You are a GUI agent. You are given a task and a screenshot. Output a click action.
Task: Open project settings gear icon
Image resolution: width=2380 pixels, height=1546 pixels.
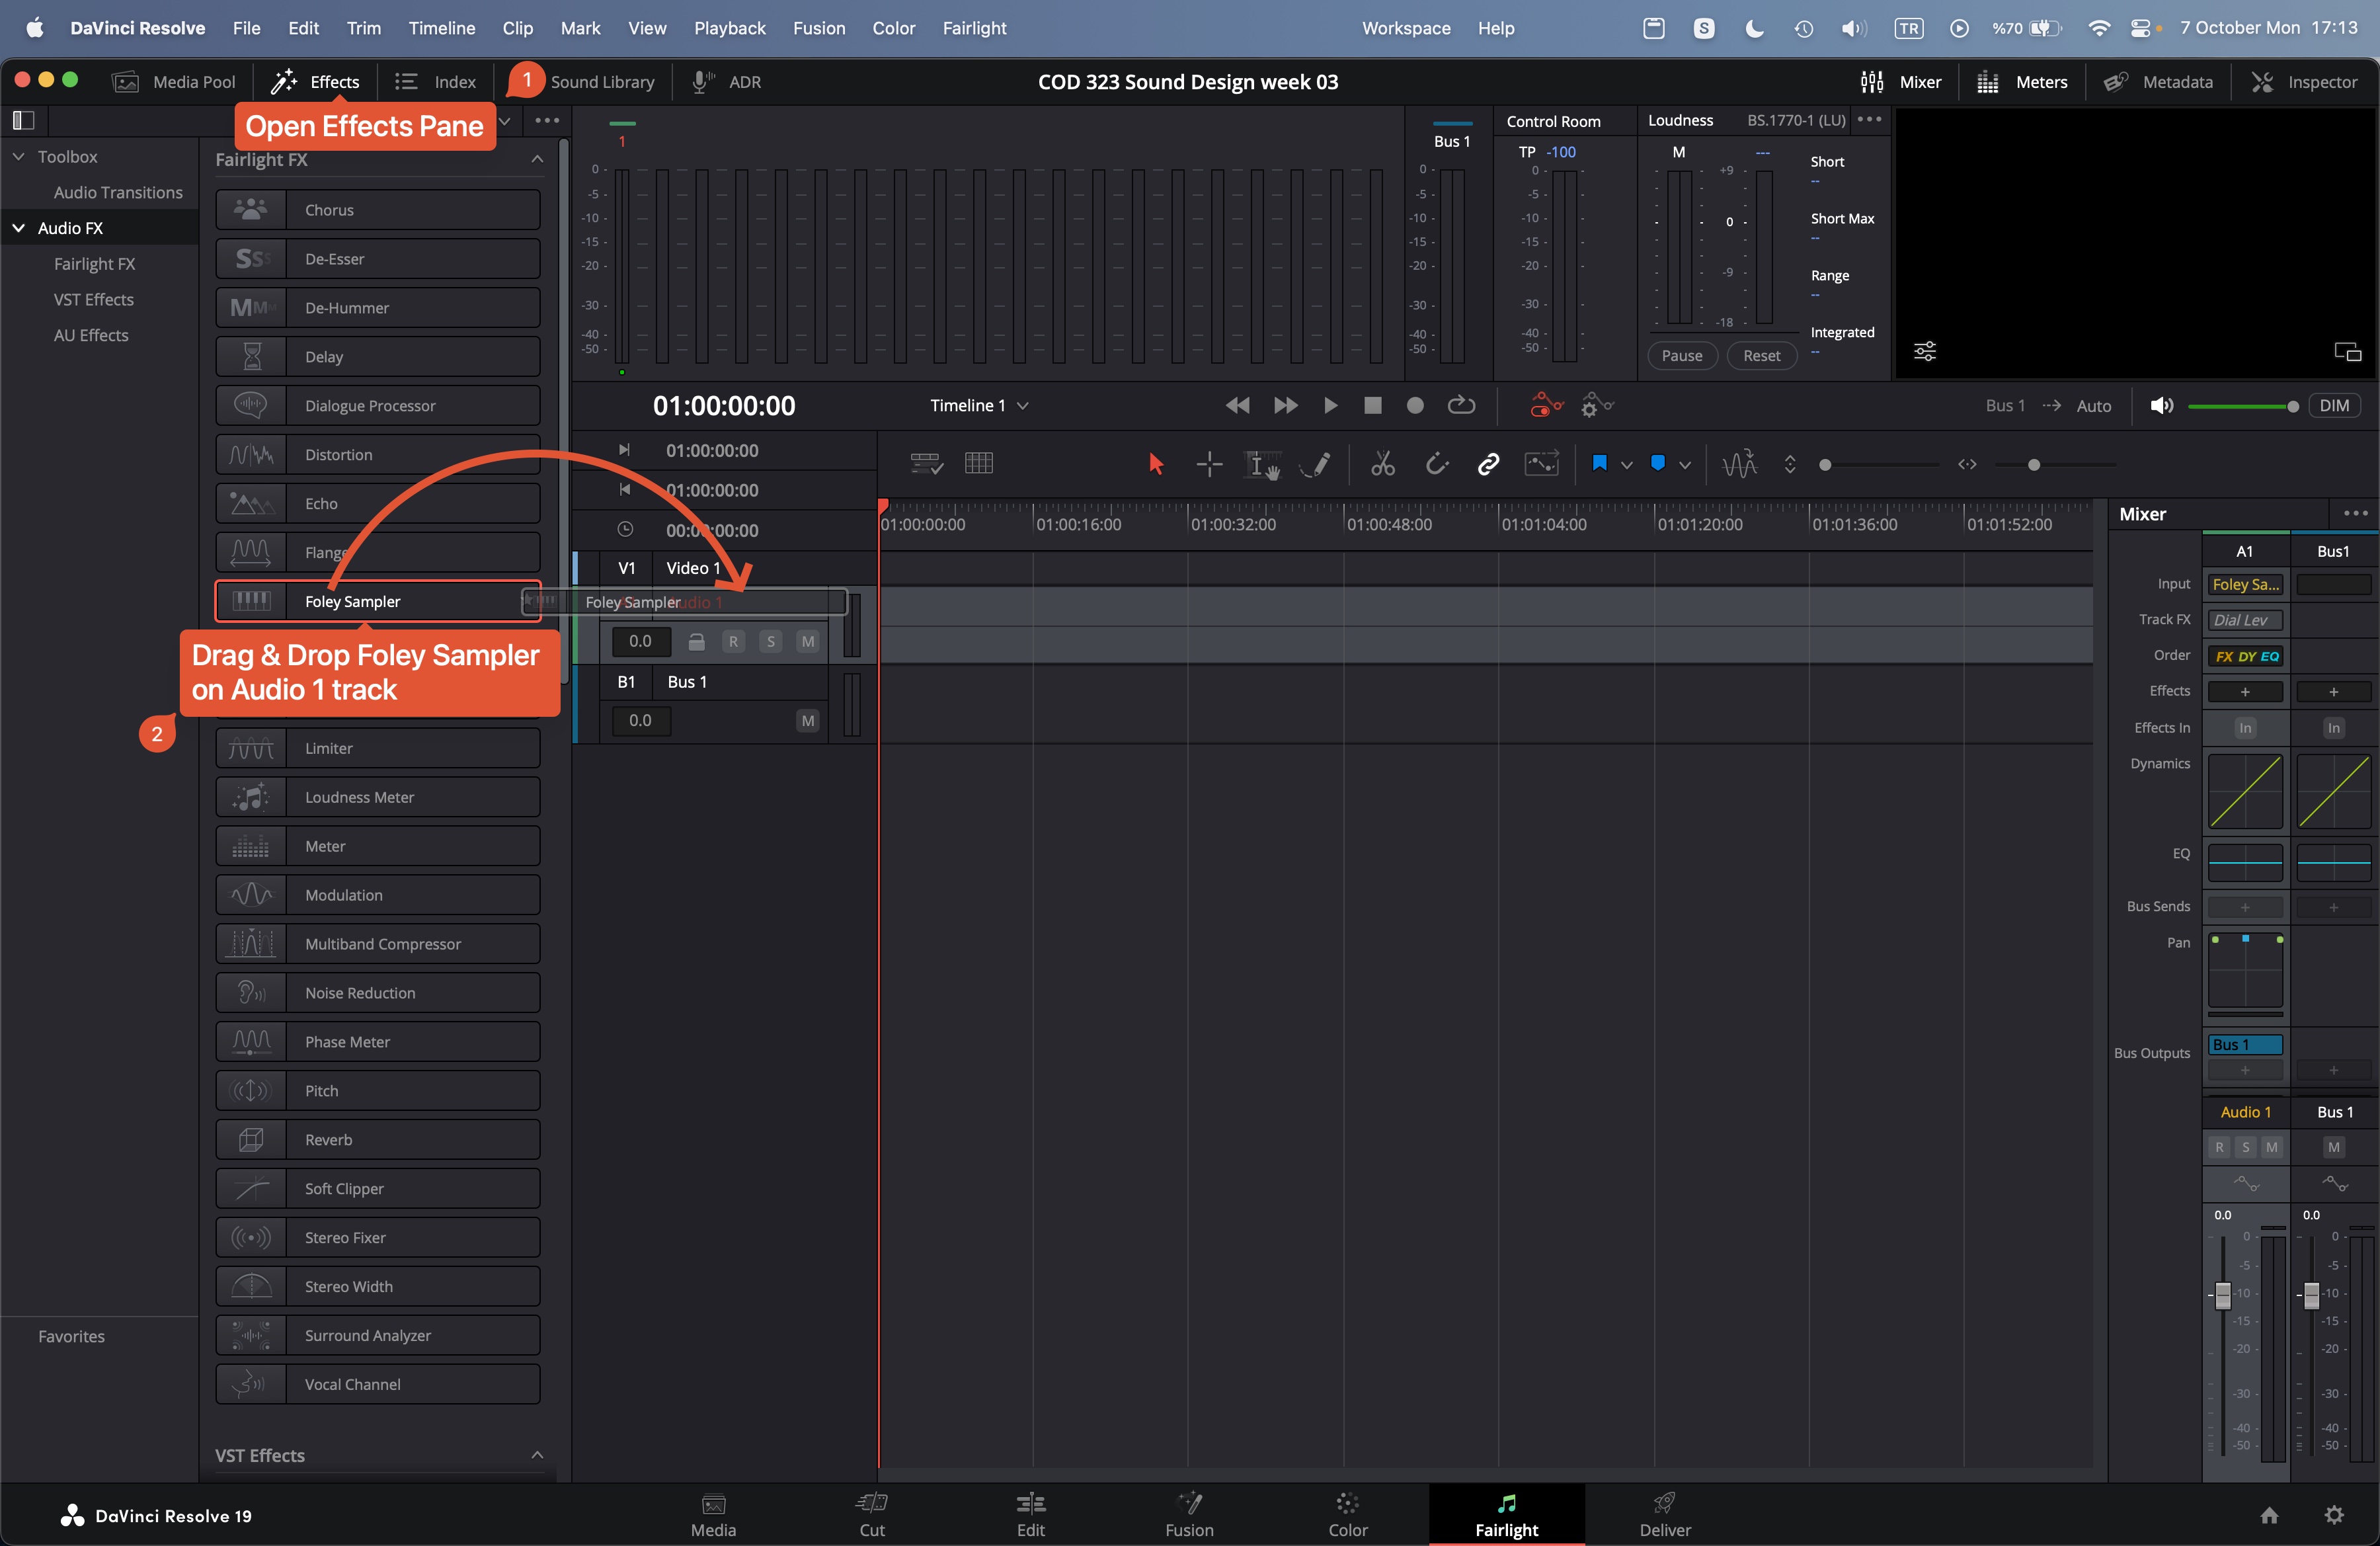2333,1514
